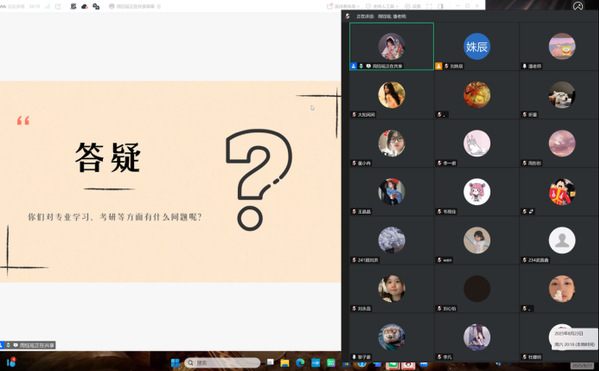The image size is (599, 371).
Task: Click the export share icon near meeting timer
Action: (58, 6)
